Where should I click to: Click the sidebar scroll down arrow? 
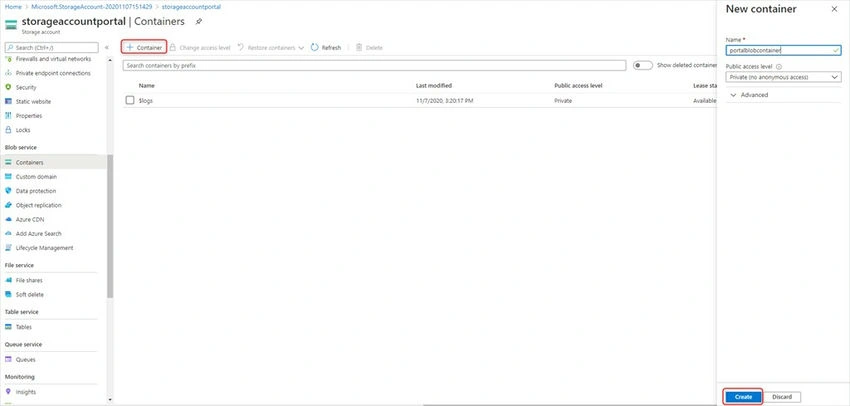click(110, 400)
